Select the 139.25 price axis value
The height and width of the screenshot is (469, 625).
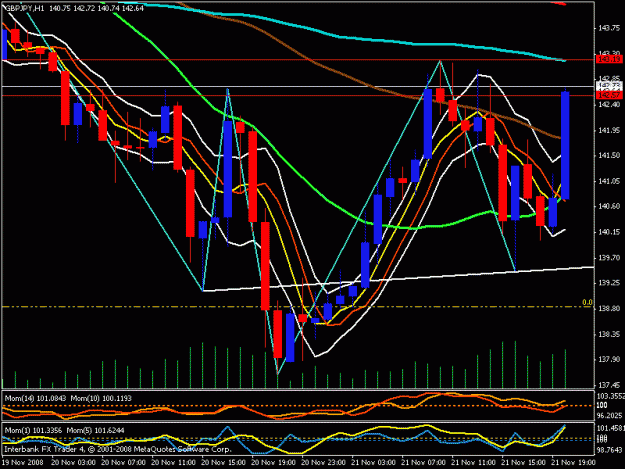[x=609, y=283]
